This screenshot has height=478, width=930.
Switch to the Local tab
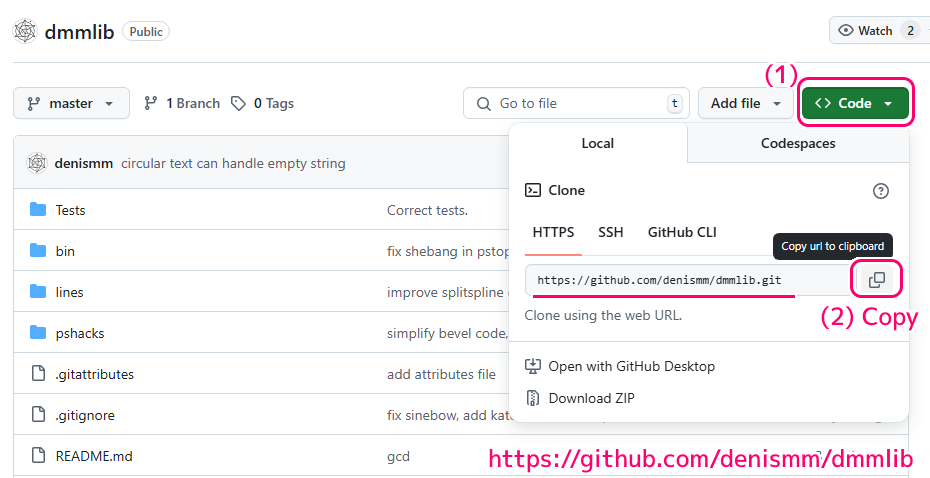[x=598, y=143]
